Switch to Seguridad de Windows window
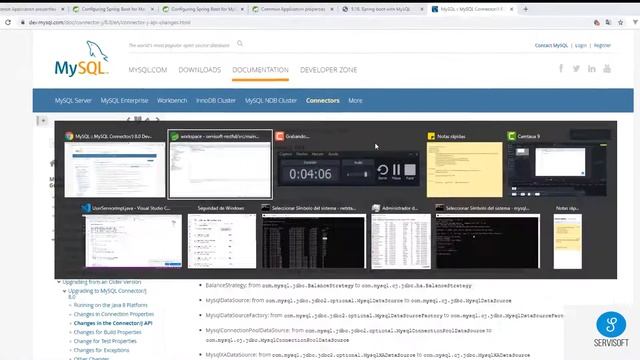Screen dimensions: 640x360 click(x=222, y=241)
